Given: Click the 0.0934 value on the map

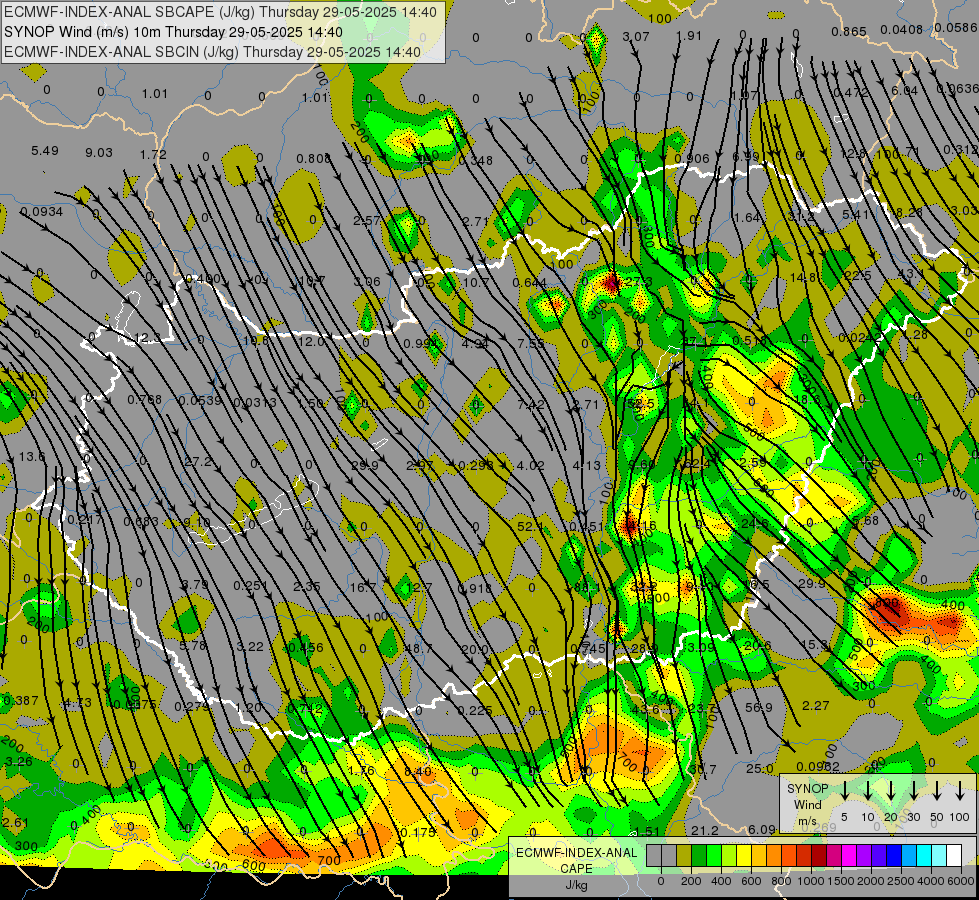Looking at the screenshot, I should click(41, 212).
